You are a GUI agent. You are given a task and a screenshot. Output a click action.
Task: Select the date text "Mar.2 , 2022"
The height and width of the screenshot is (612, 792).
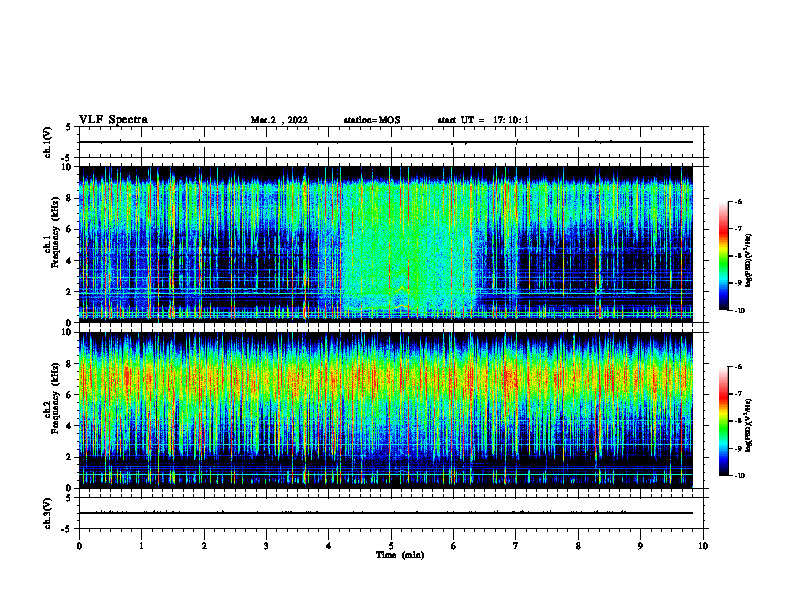279,120
